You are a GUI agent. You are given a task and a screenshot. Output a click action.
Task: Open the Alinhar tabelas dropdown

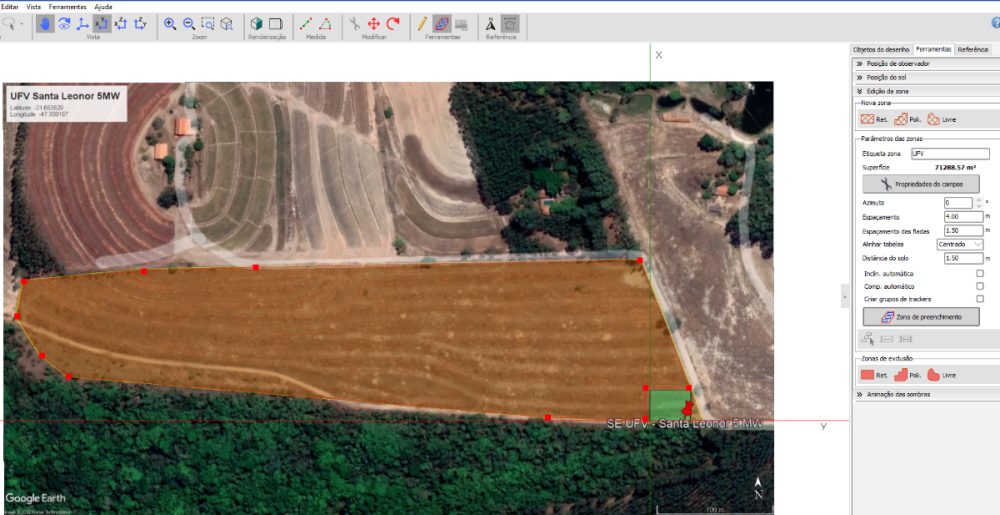point(959,244)
